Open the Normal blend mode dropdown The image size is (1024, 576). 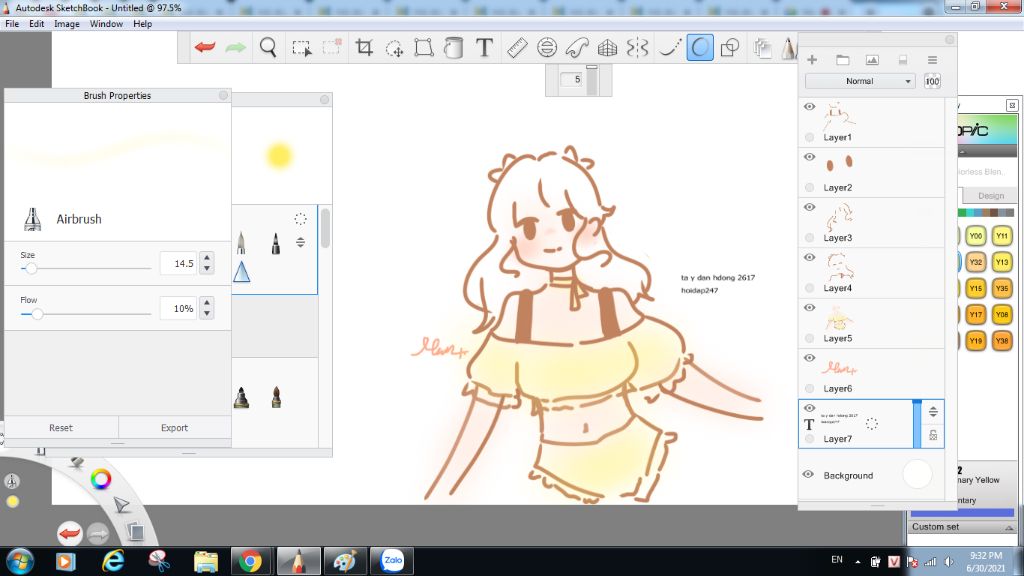tap(859, 81)
